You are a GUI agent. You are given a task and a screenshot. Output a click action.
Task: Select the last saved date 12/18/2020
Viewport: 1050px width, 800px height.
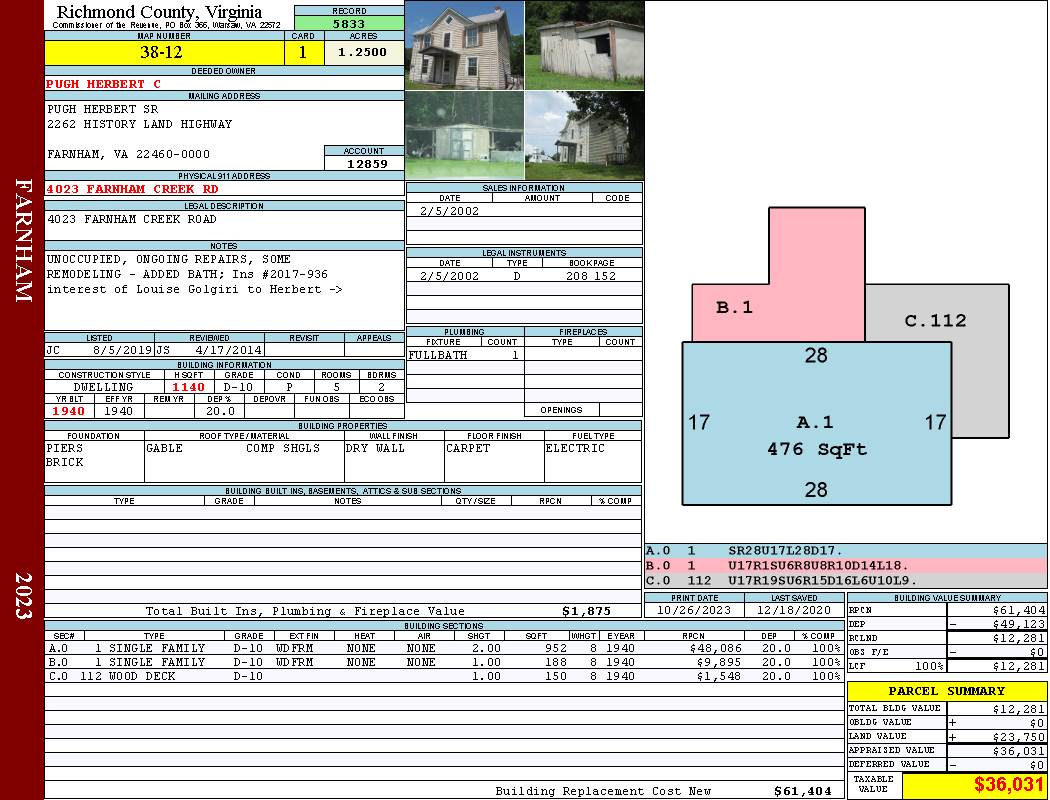click(794, 611)
